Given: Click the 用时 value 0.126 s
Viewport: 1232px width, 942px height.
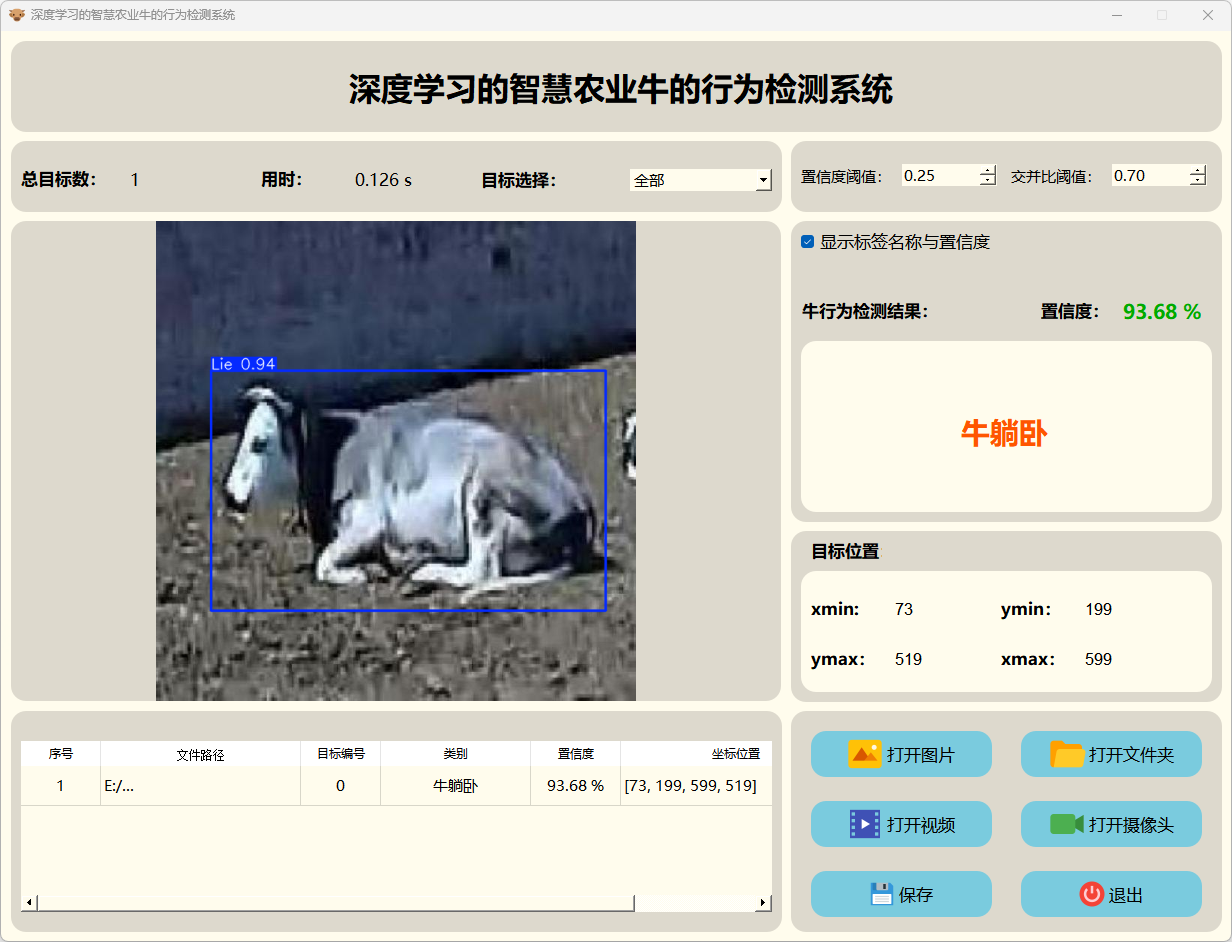Looking at the screenshot, I should click(383, 180).
